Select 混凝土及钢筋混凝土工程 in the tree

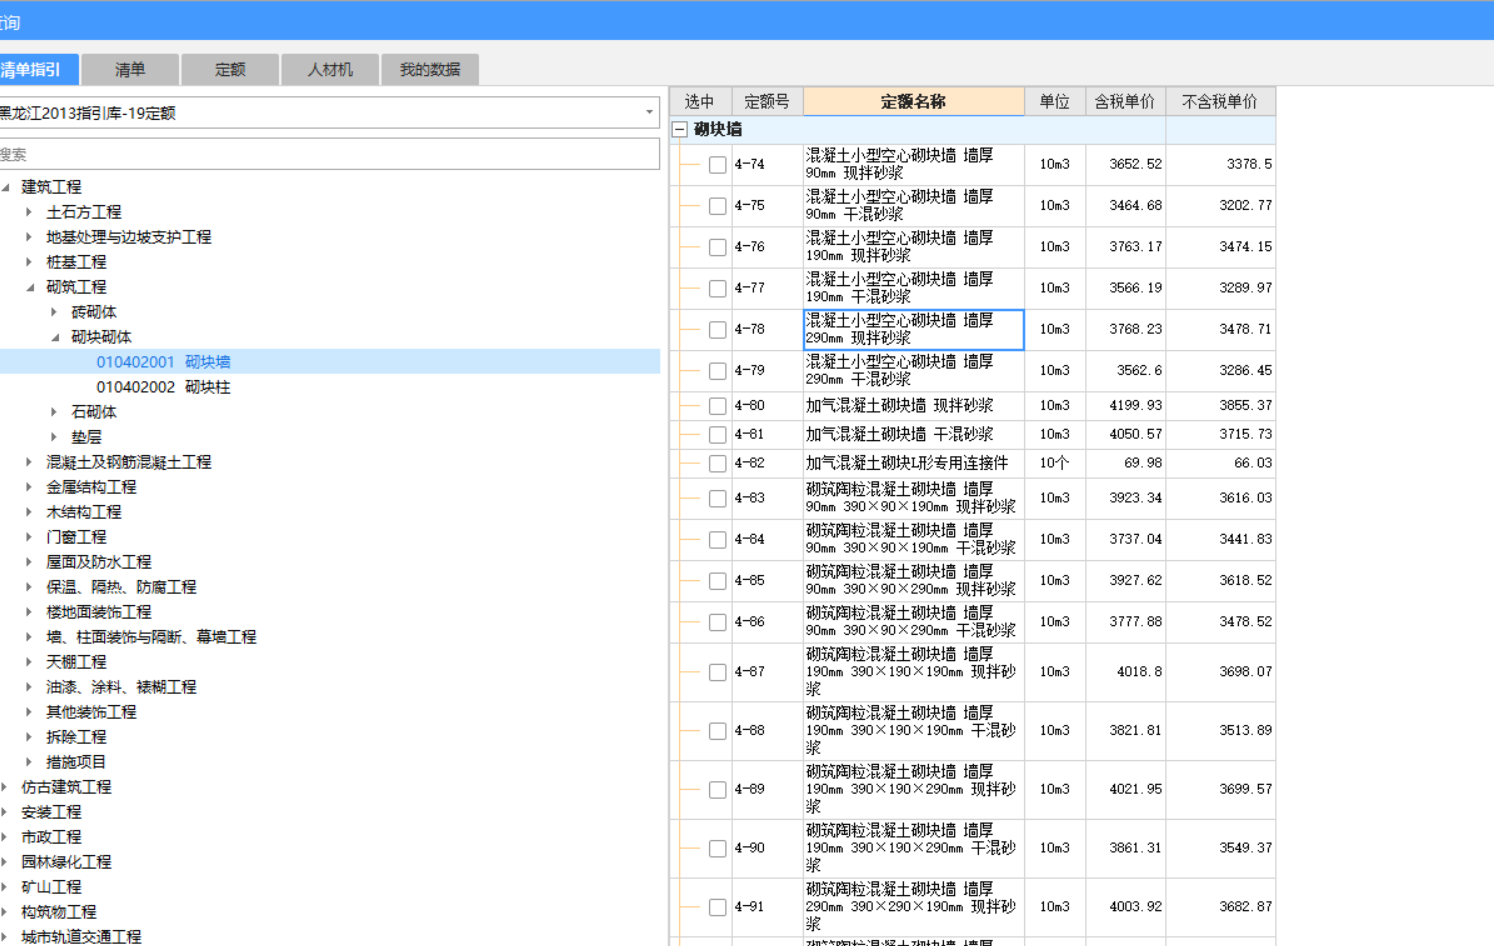(x=129, y=462)
